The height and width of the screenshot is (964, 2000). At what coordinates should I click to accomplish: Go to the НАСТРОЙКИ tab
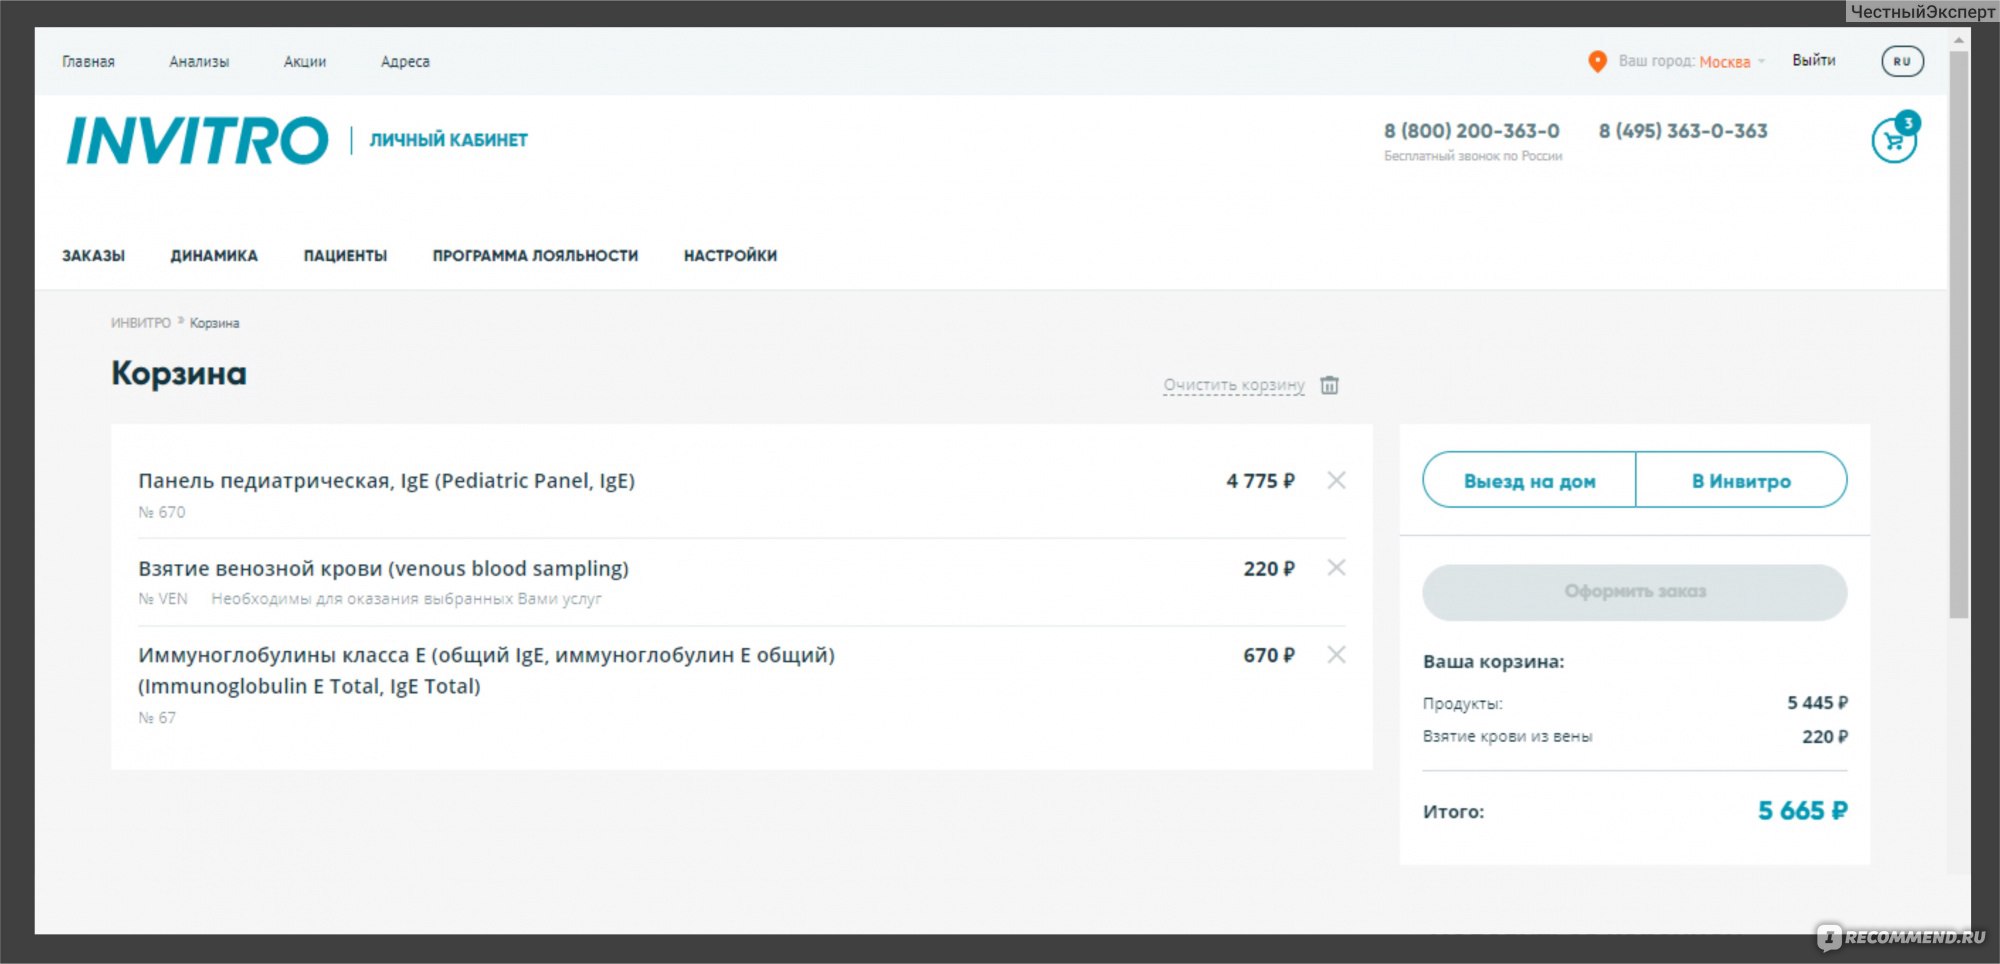click(730, 255)
